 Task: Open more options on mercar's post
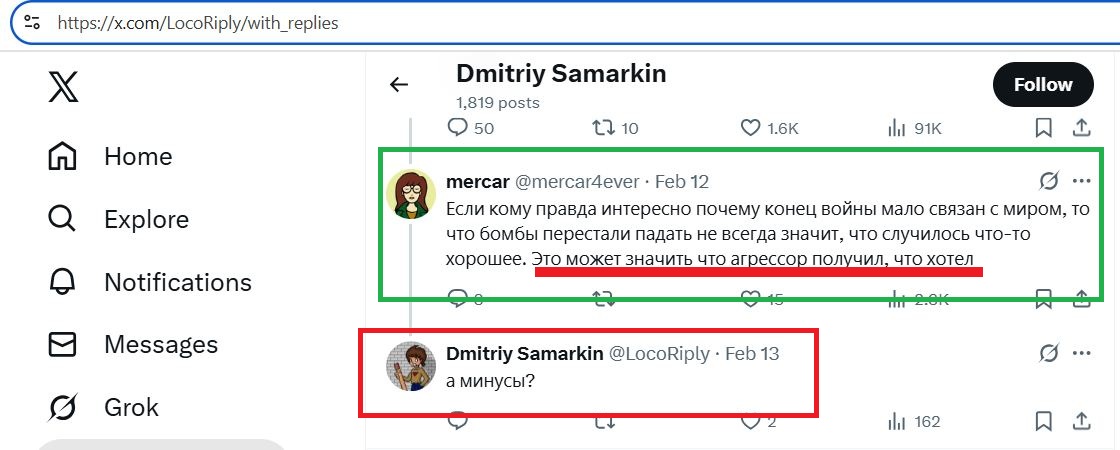[x=1081, y=181]
